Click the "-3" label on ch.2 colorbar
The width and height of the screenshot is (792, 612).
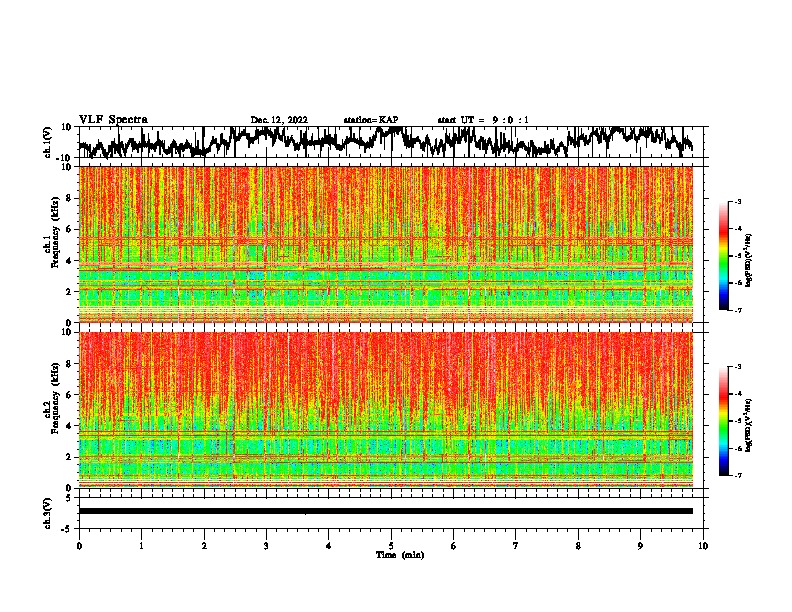[x=738, y=367]
